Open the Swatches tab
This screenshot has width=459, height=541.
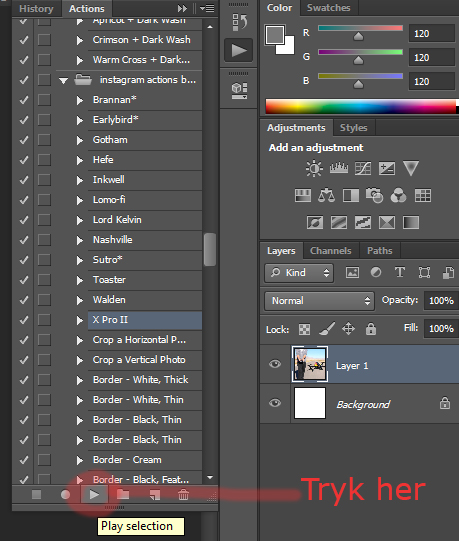coord(329,8)
